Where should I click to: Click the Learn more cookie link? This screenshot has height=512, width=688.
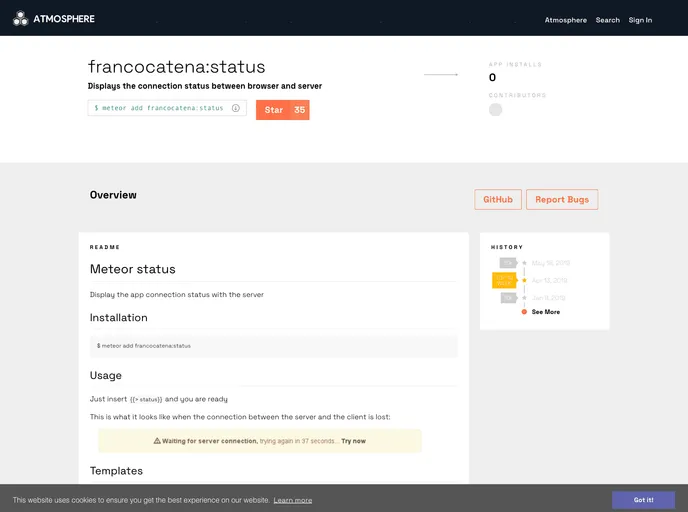293,500
